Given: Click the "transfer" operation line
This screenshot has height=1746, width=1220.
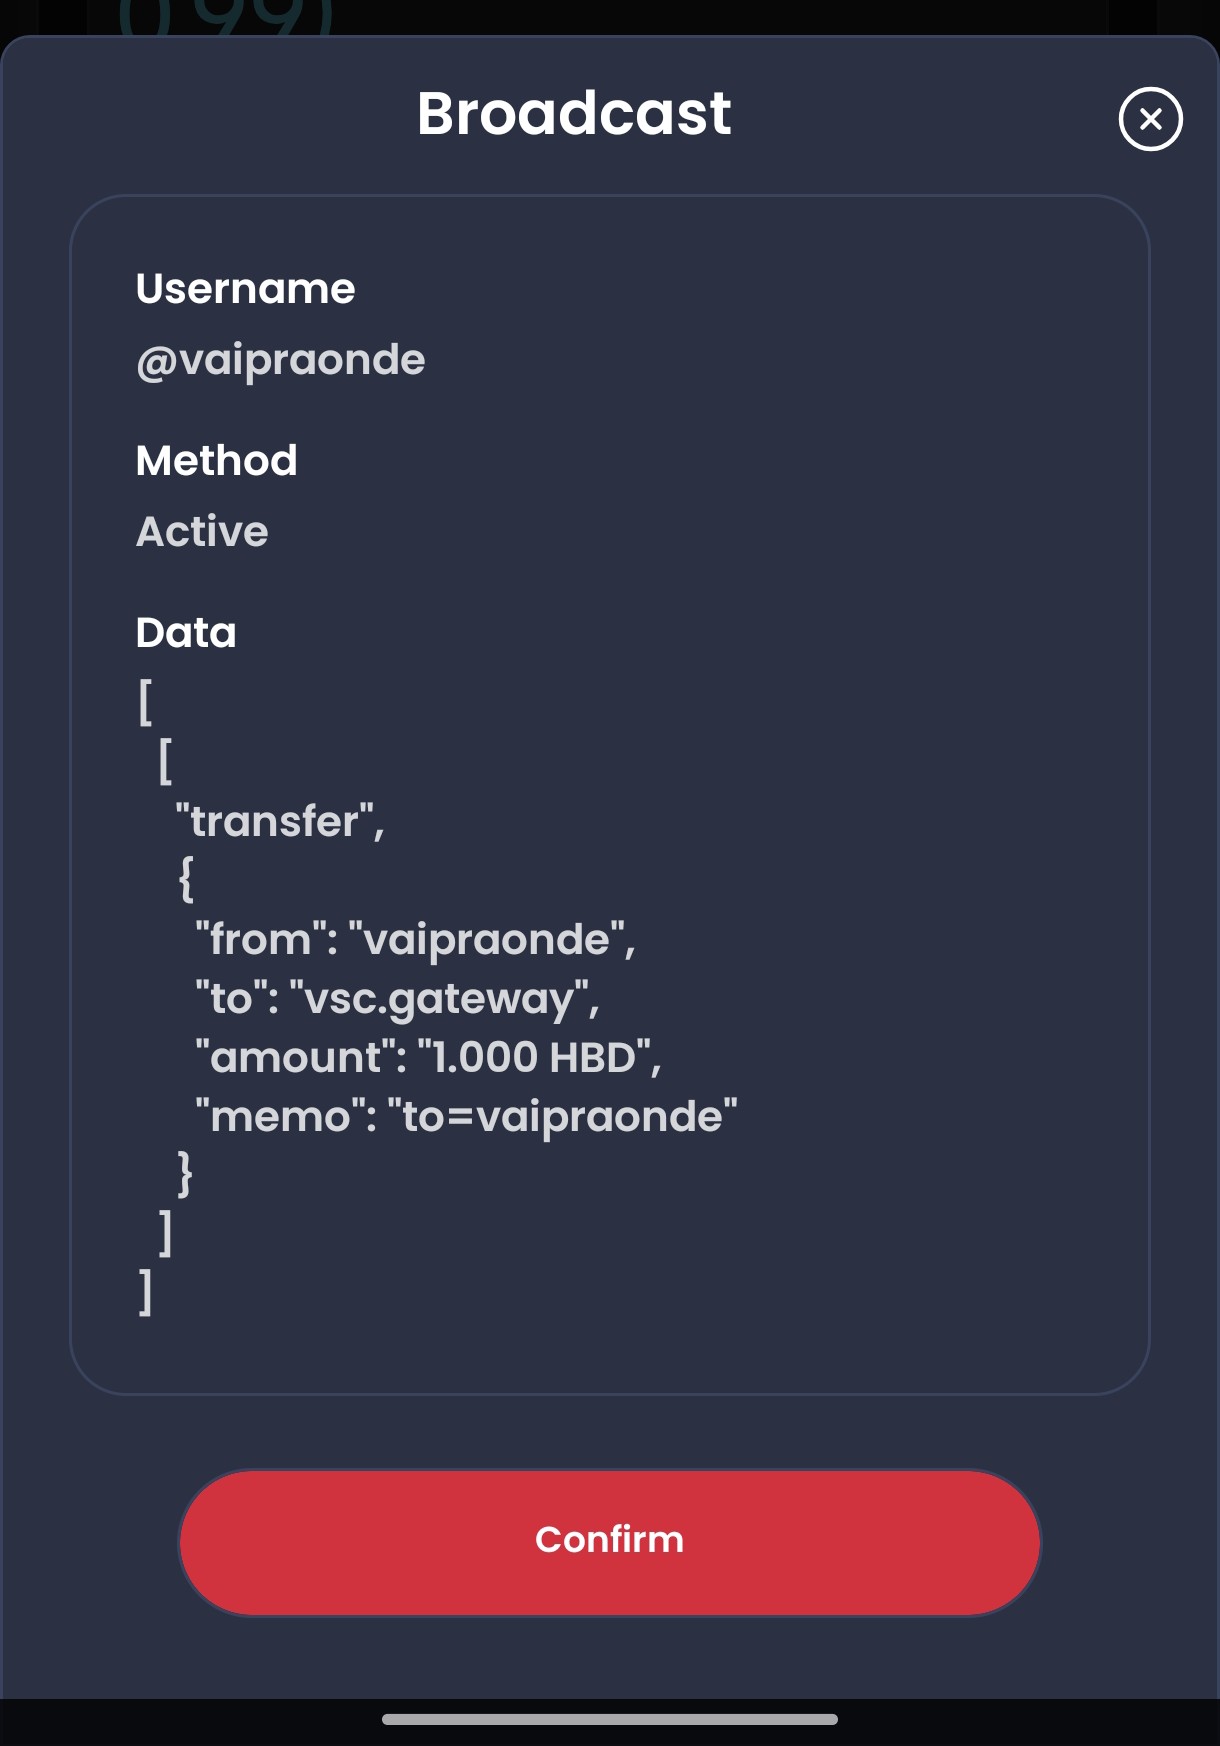Looking at the screenshot, I should coord(279,821).
